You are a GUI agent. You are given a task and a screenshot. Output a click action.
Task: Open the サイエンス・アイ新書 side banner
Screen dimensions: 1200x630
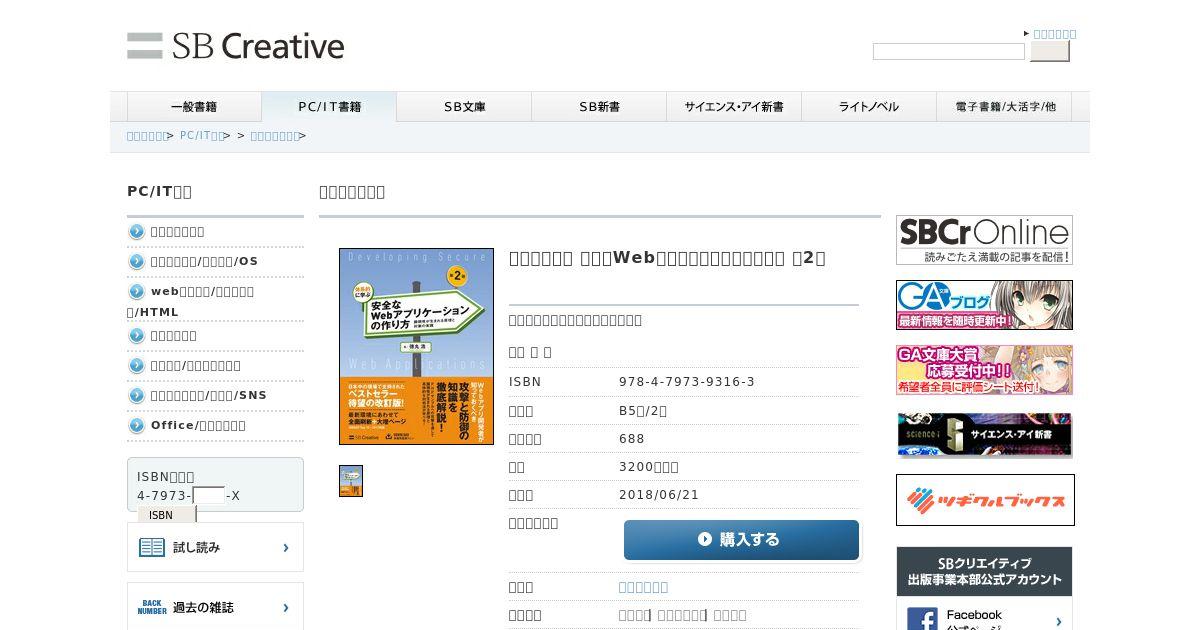click(x=984, y=435)
